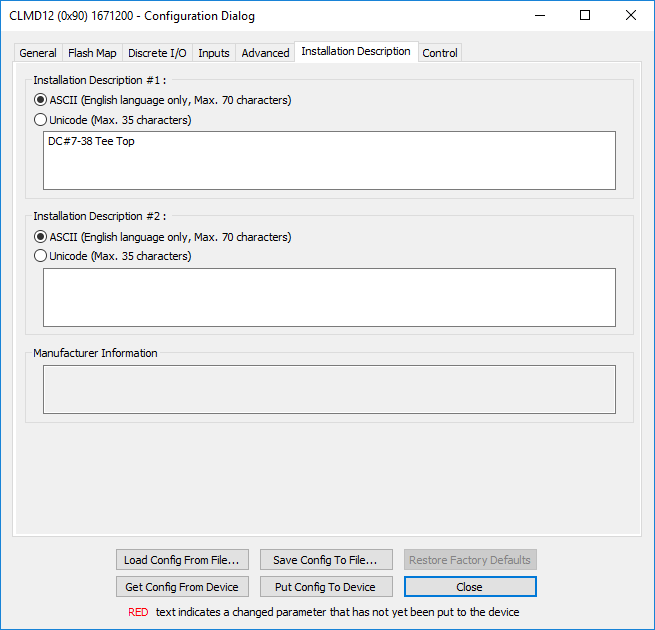Select the Inputs tab
This screenshot has width=655, height=630.
[214, 53]
